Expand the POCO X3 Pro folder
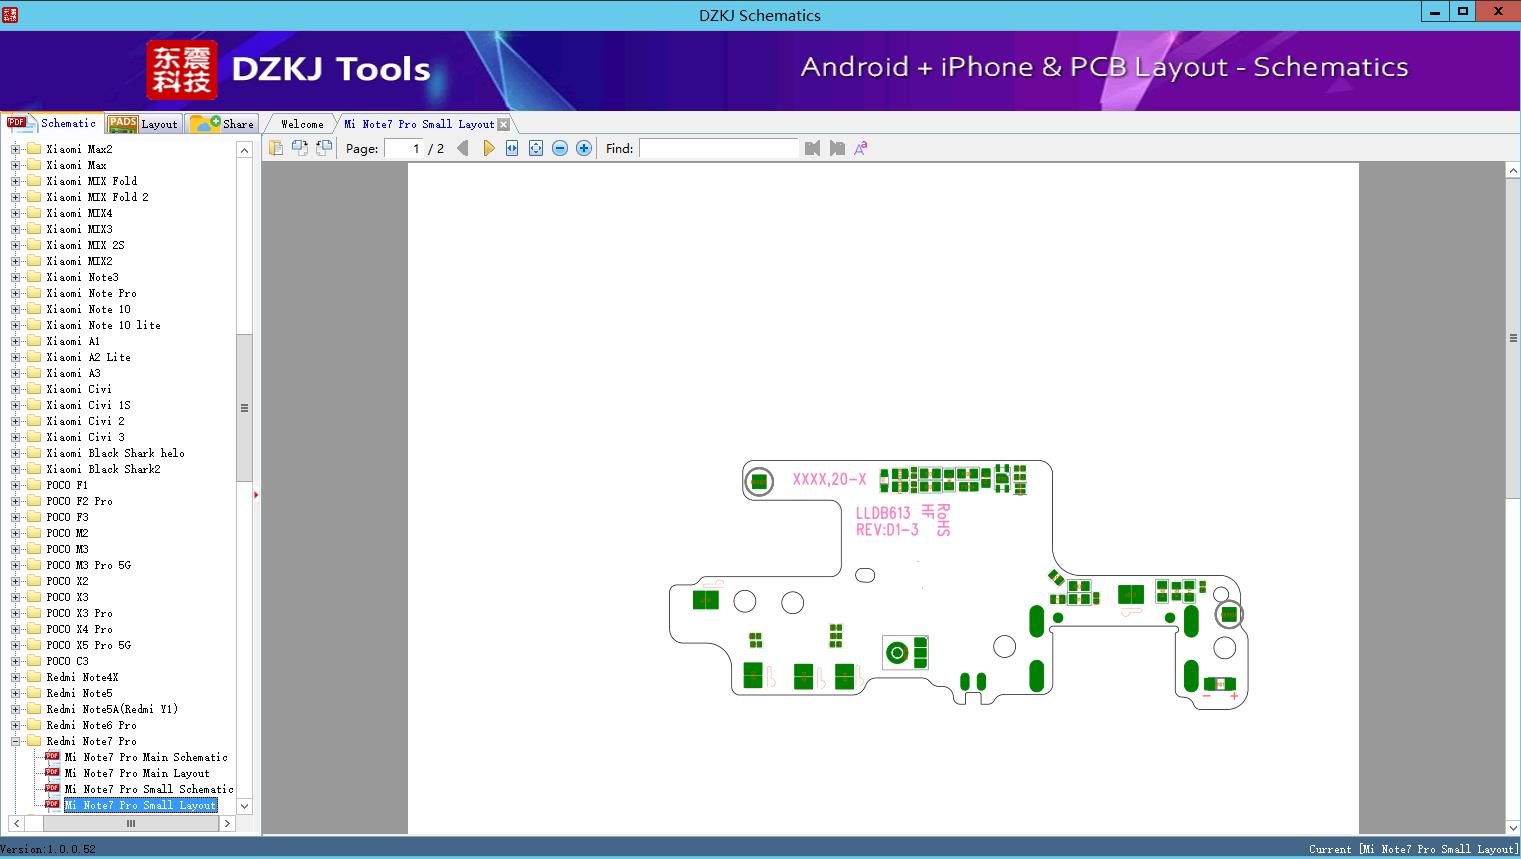This screenshot has height=859, width=1521. pyautogui.click(x=15, y=613)
